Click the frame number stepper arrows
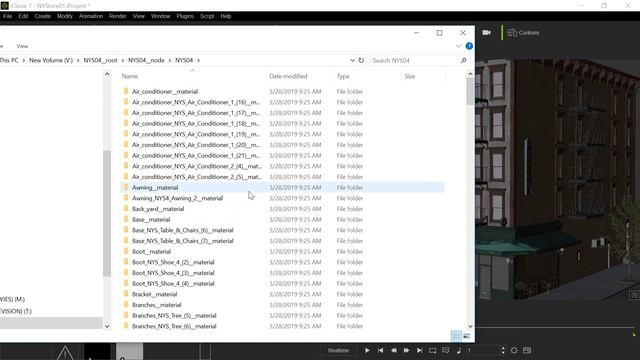Screen dimensions: 640x360 pyautogui.click(x=503, y=350)
